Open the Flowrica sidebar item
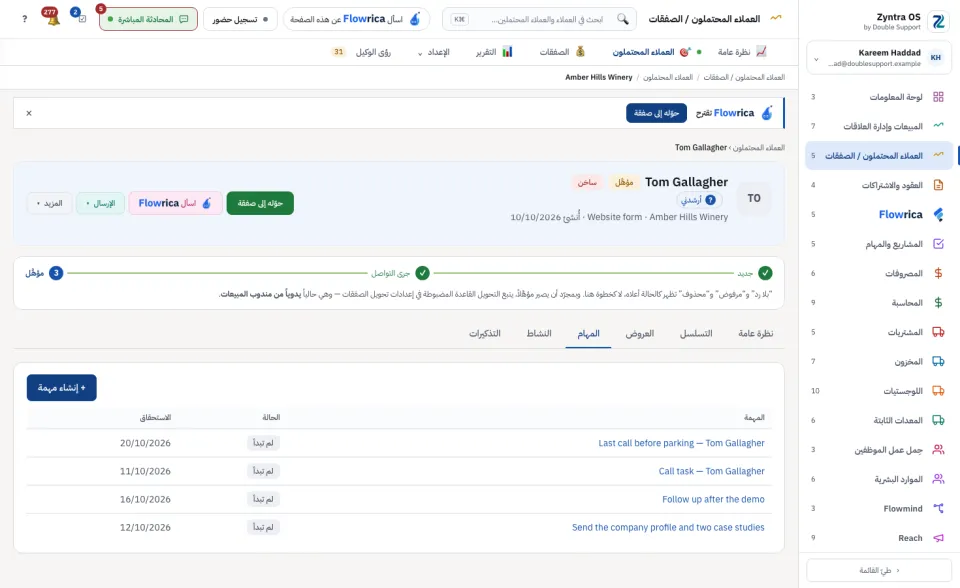Viewport: 960px width, 588px height. coord(879,214)
